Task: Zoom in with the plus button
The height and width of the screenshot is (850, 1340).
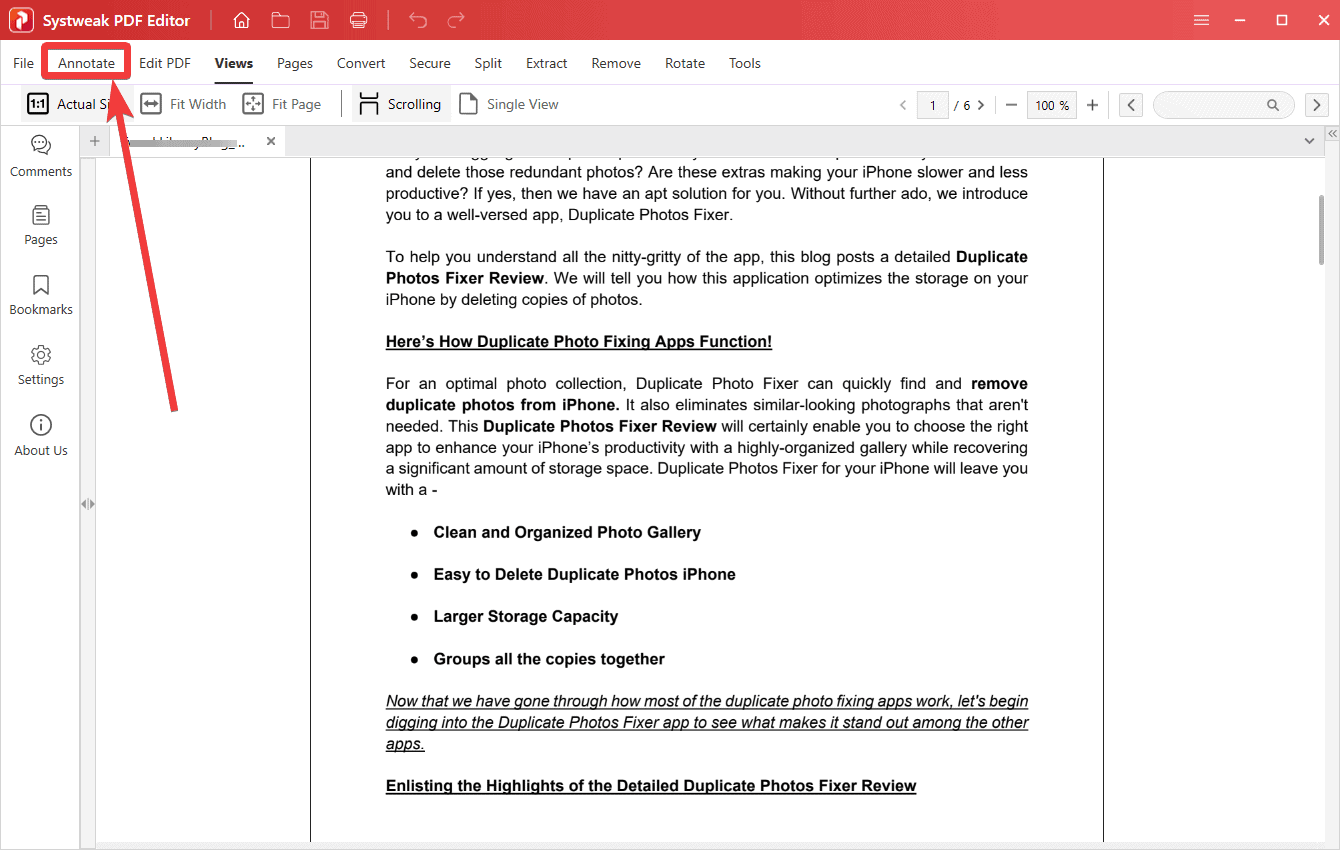Action: coord(1092,105)
